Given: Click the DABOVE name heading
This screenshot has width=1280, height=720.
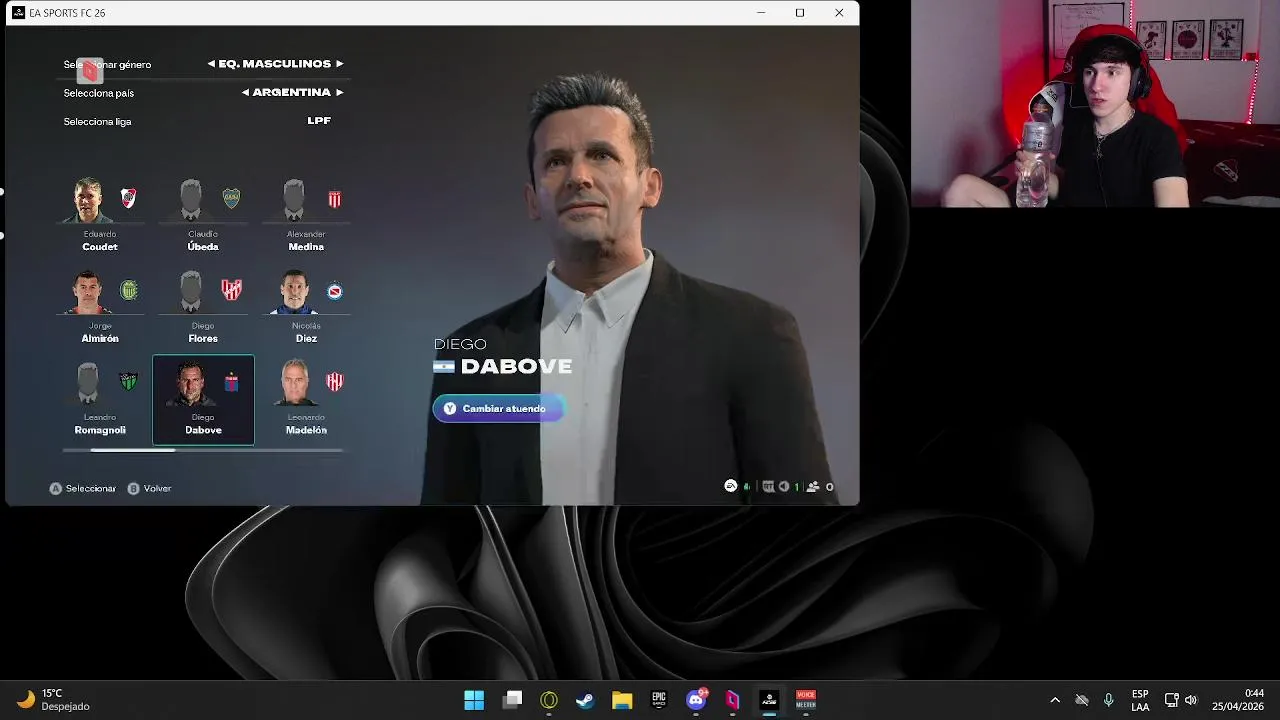Looking at the screenshot, I should [x=516, y=367].
